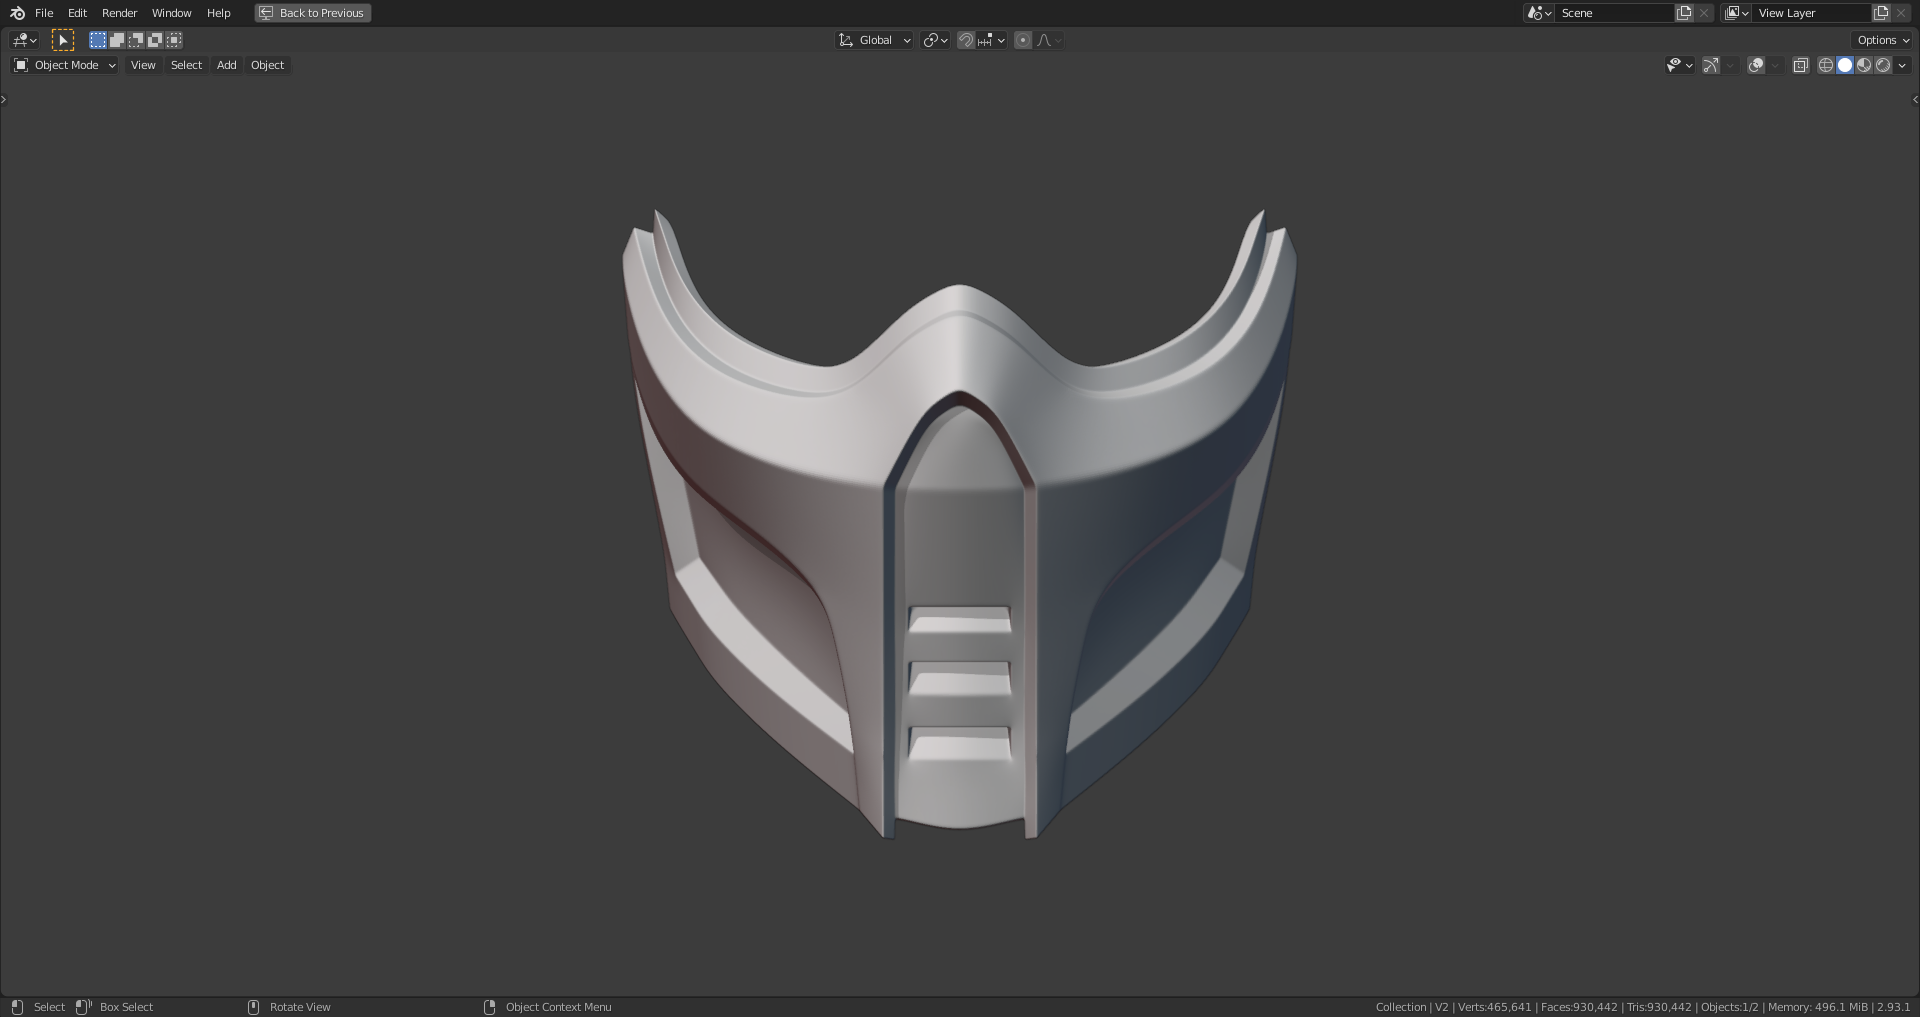Open proportional editing falloff dropdown
This screenshot has width=1920, height=1017.
[x=1049, y=40]
